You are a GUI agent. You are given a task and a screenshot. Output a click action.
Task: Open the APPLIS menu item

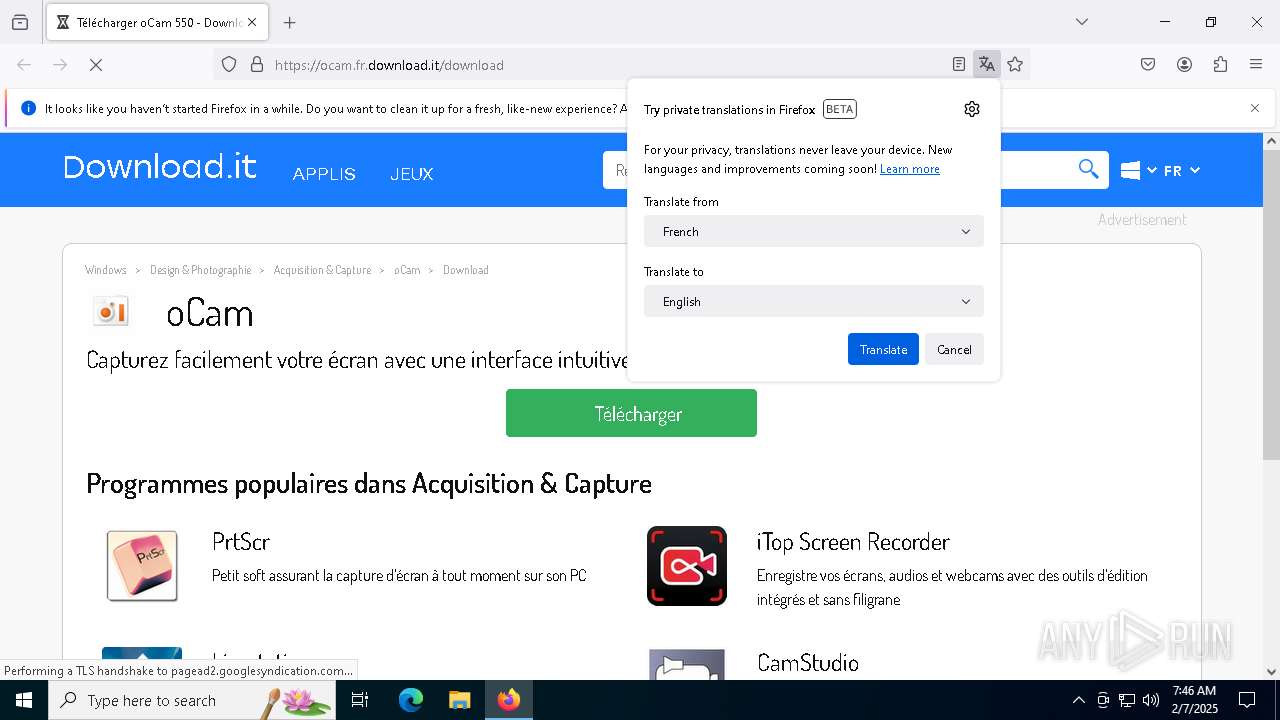click(x=324, y=174)
